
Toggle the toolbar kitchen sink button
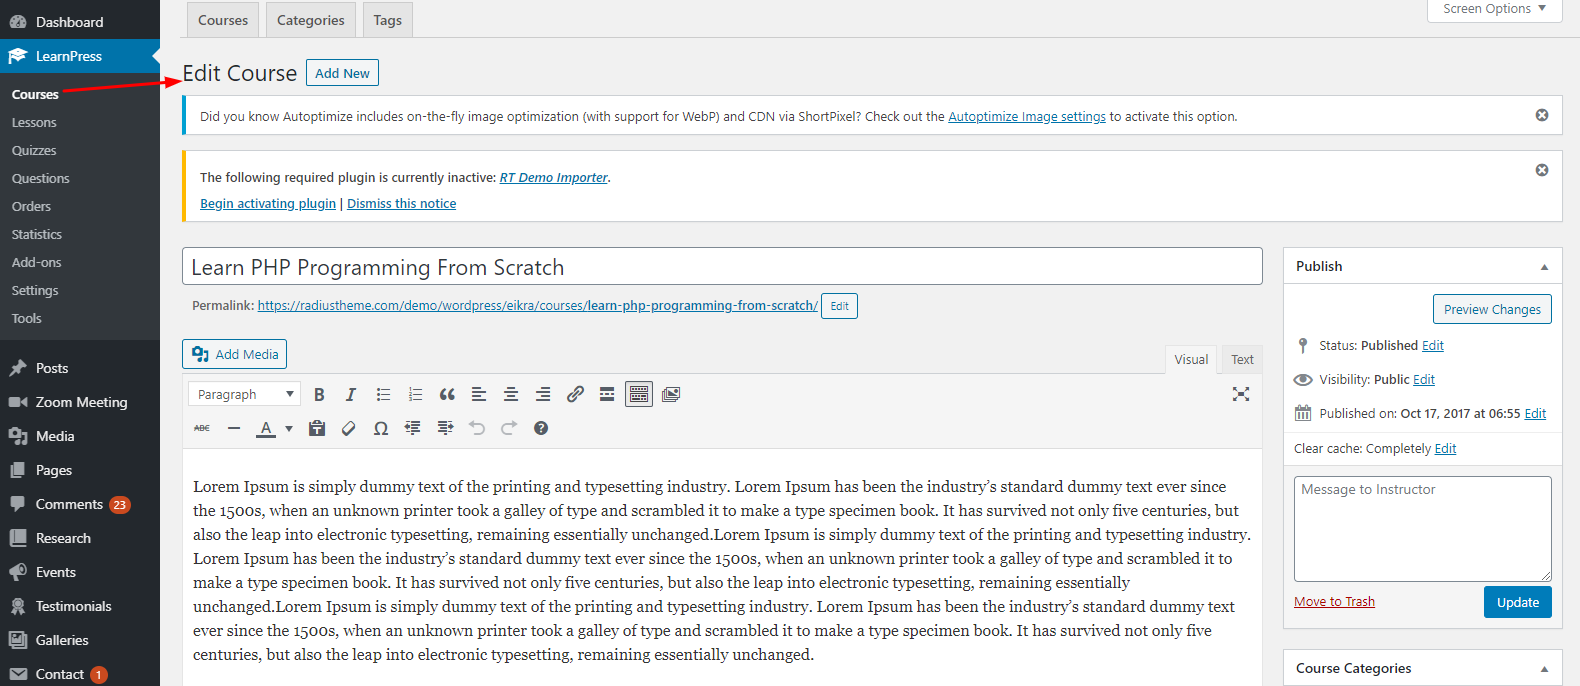pyautogui.click(x=639, y=394)
